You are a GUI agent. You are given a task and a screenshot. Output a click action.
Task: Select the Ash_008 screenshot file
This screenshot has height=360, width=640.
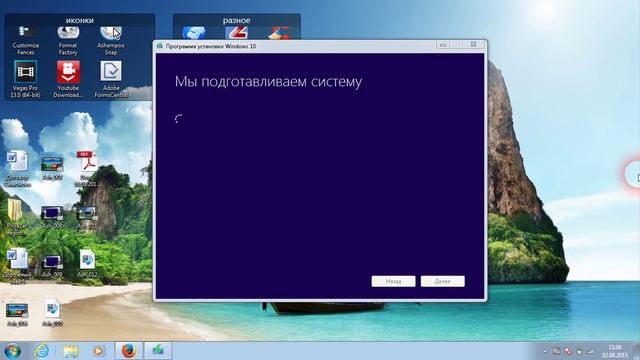[52, 217]
